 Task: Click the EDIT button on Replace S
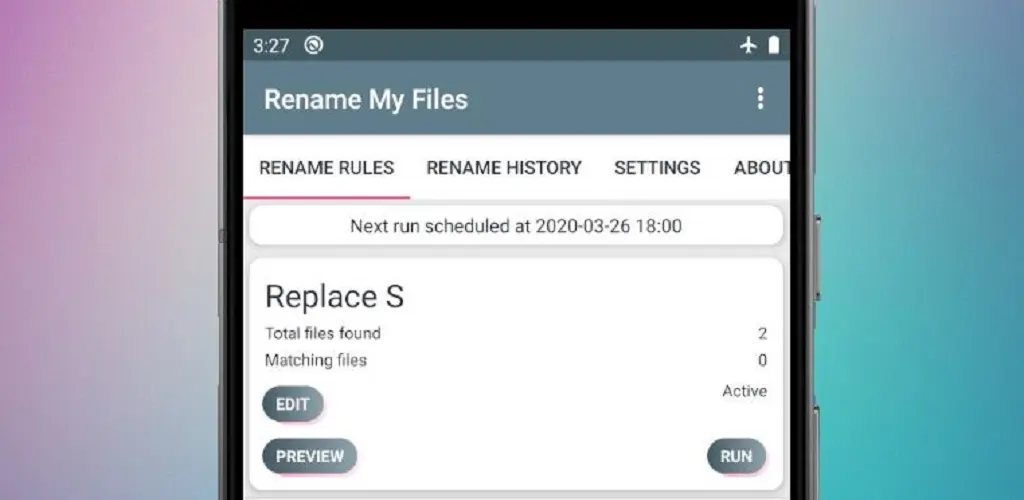[293, 405]
